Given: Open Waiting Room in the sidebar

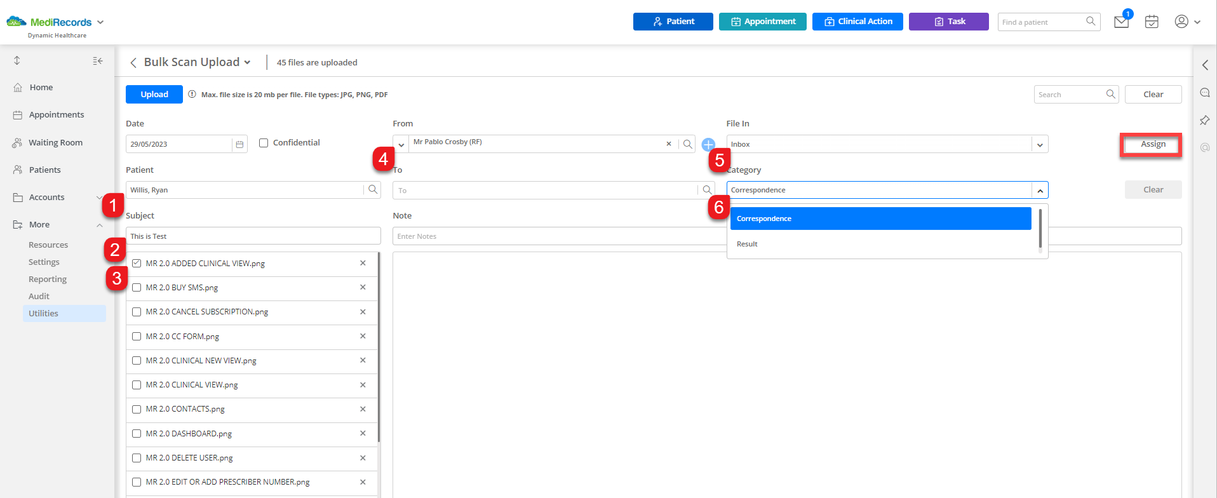Looking at the screenshot, I should pos(58,142).
